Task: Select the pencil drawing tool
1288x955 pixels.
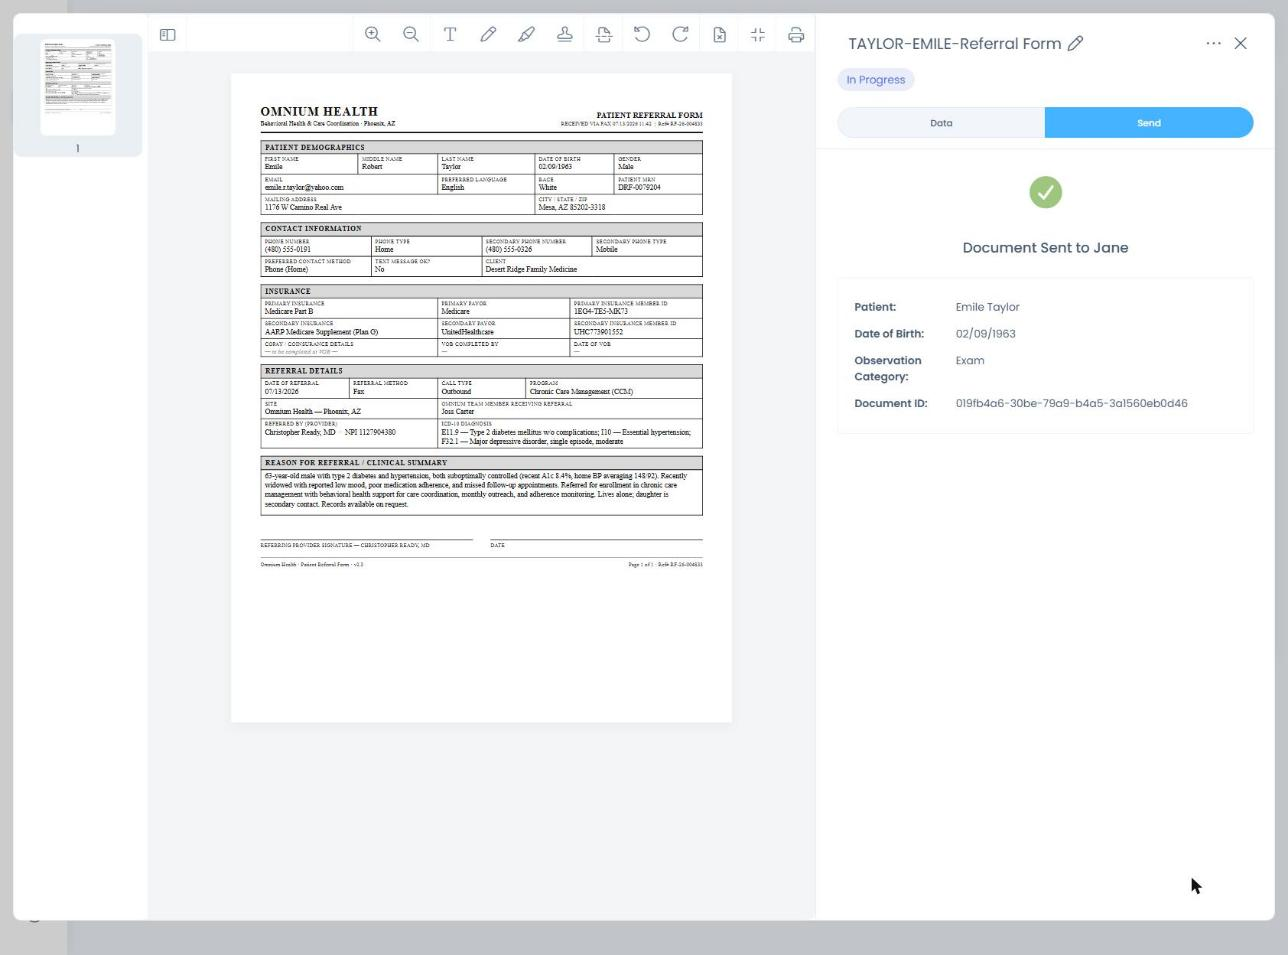Action: pyautogui.click(x=488, y=34)
